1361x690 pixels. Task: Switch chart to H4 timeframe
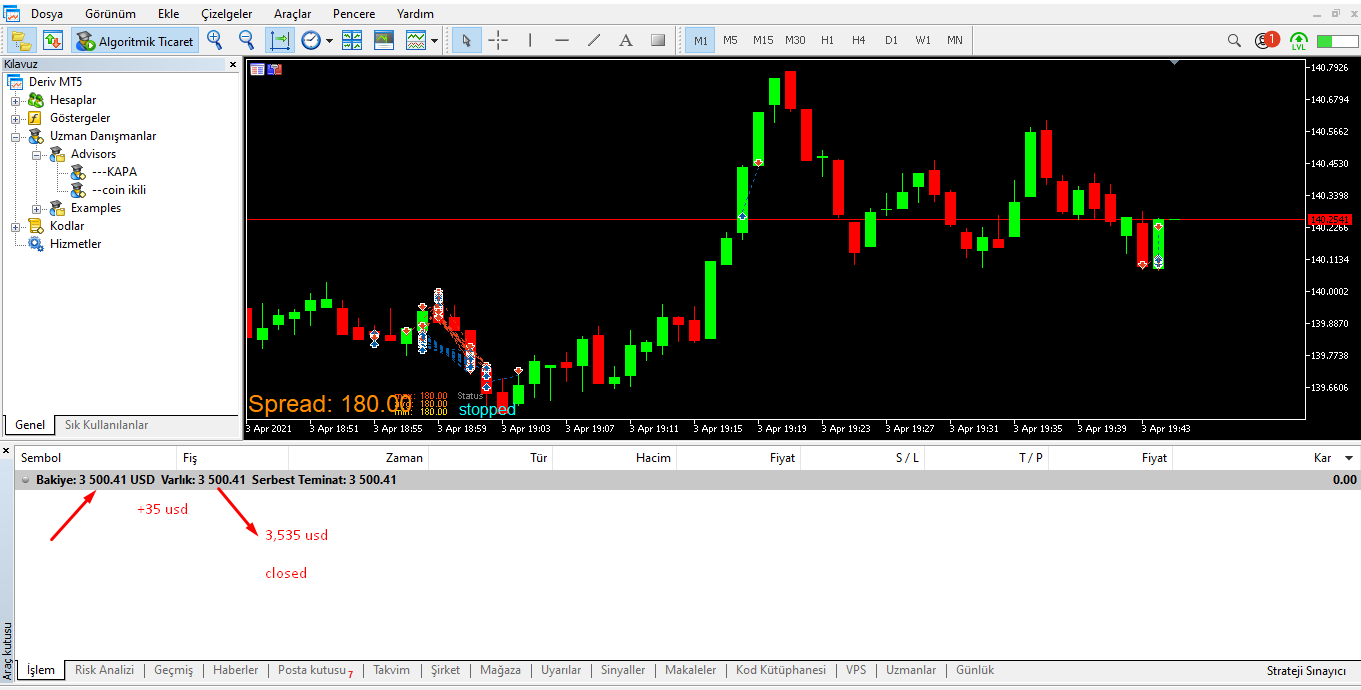point(859,40)
